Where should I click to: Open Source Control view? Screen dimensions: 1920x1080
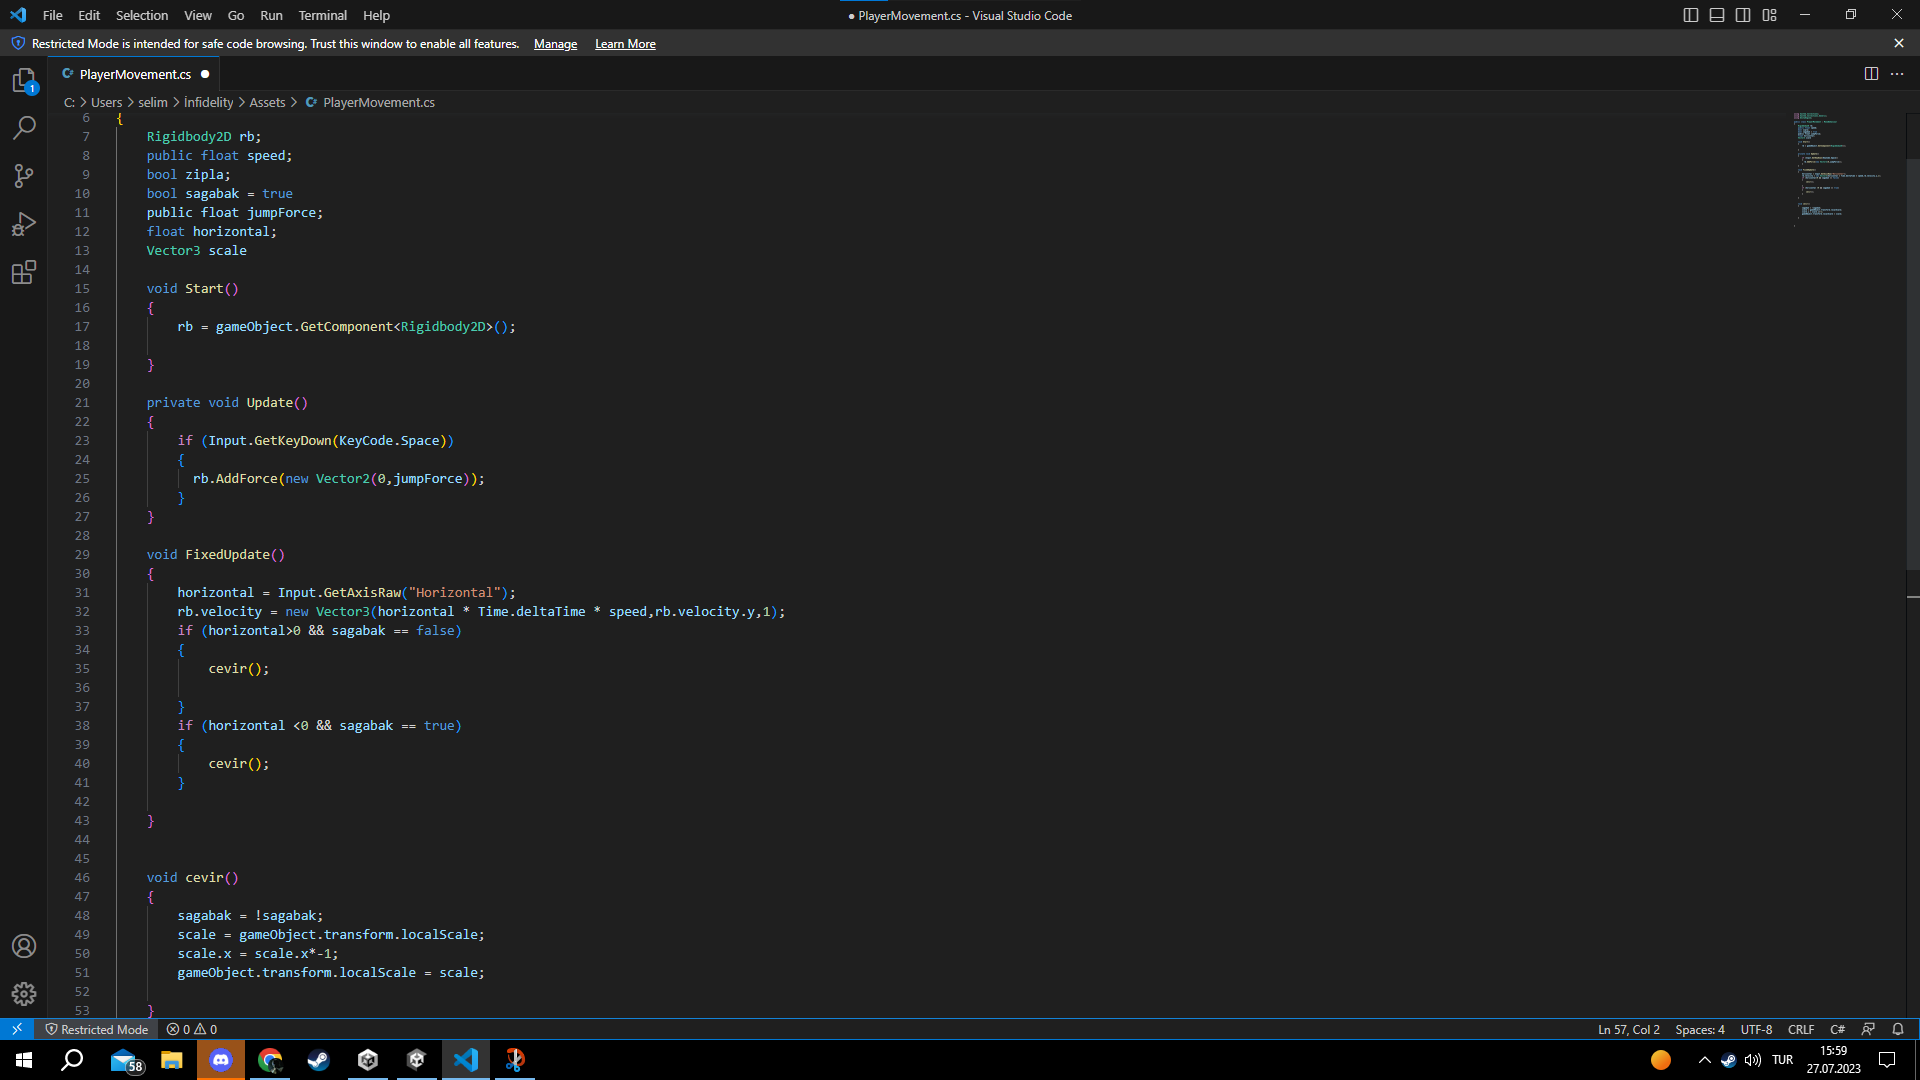pos(24,176)
